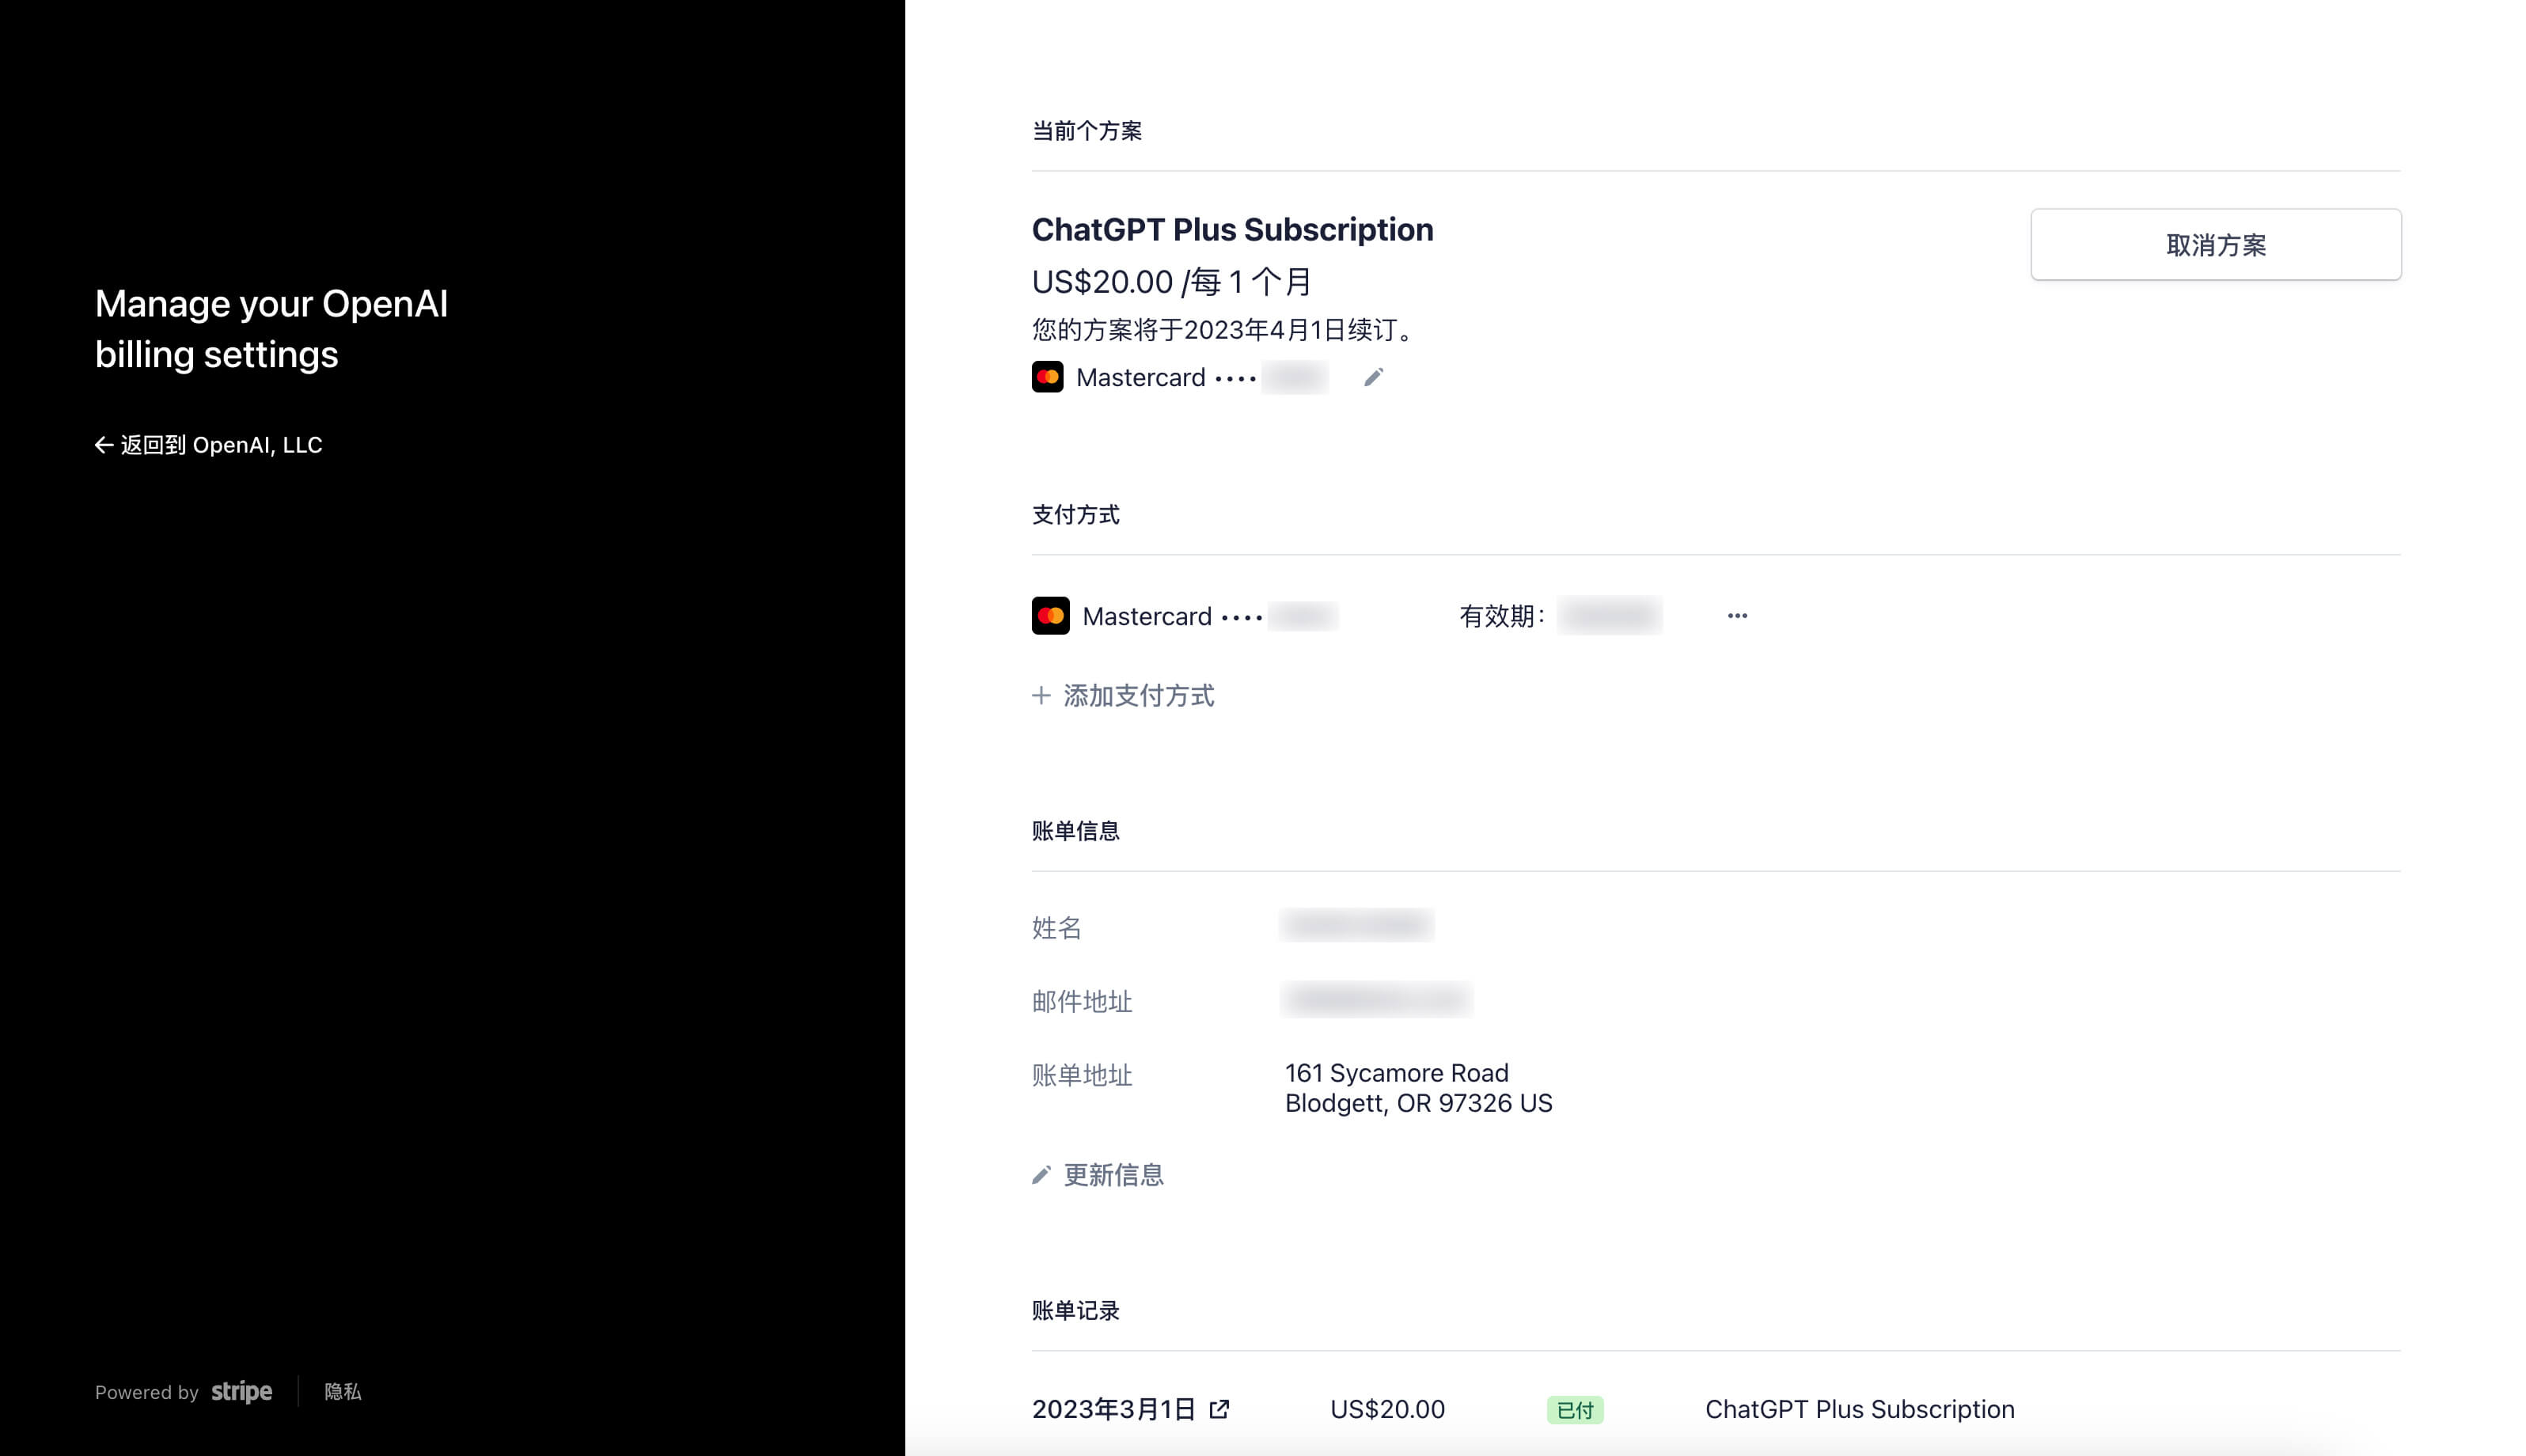Click the plus icon to add a payment method

[1041, 696]
